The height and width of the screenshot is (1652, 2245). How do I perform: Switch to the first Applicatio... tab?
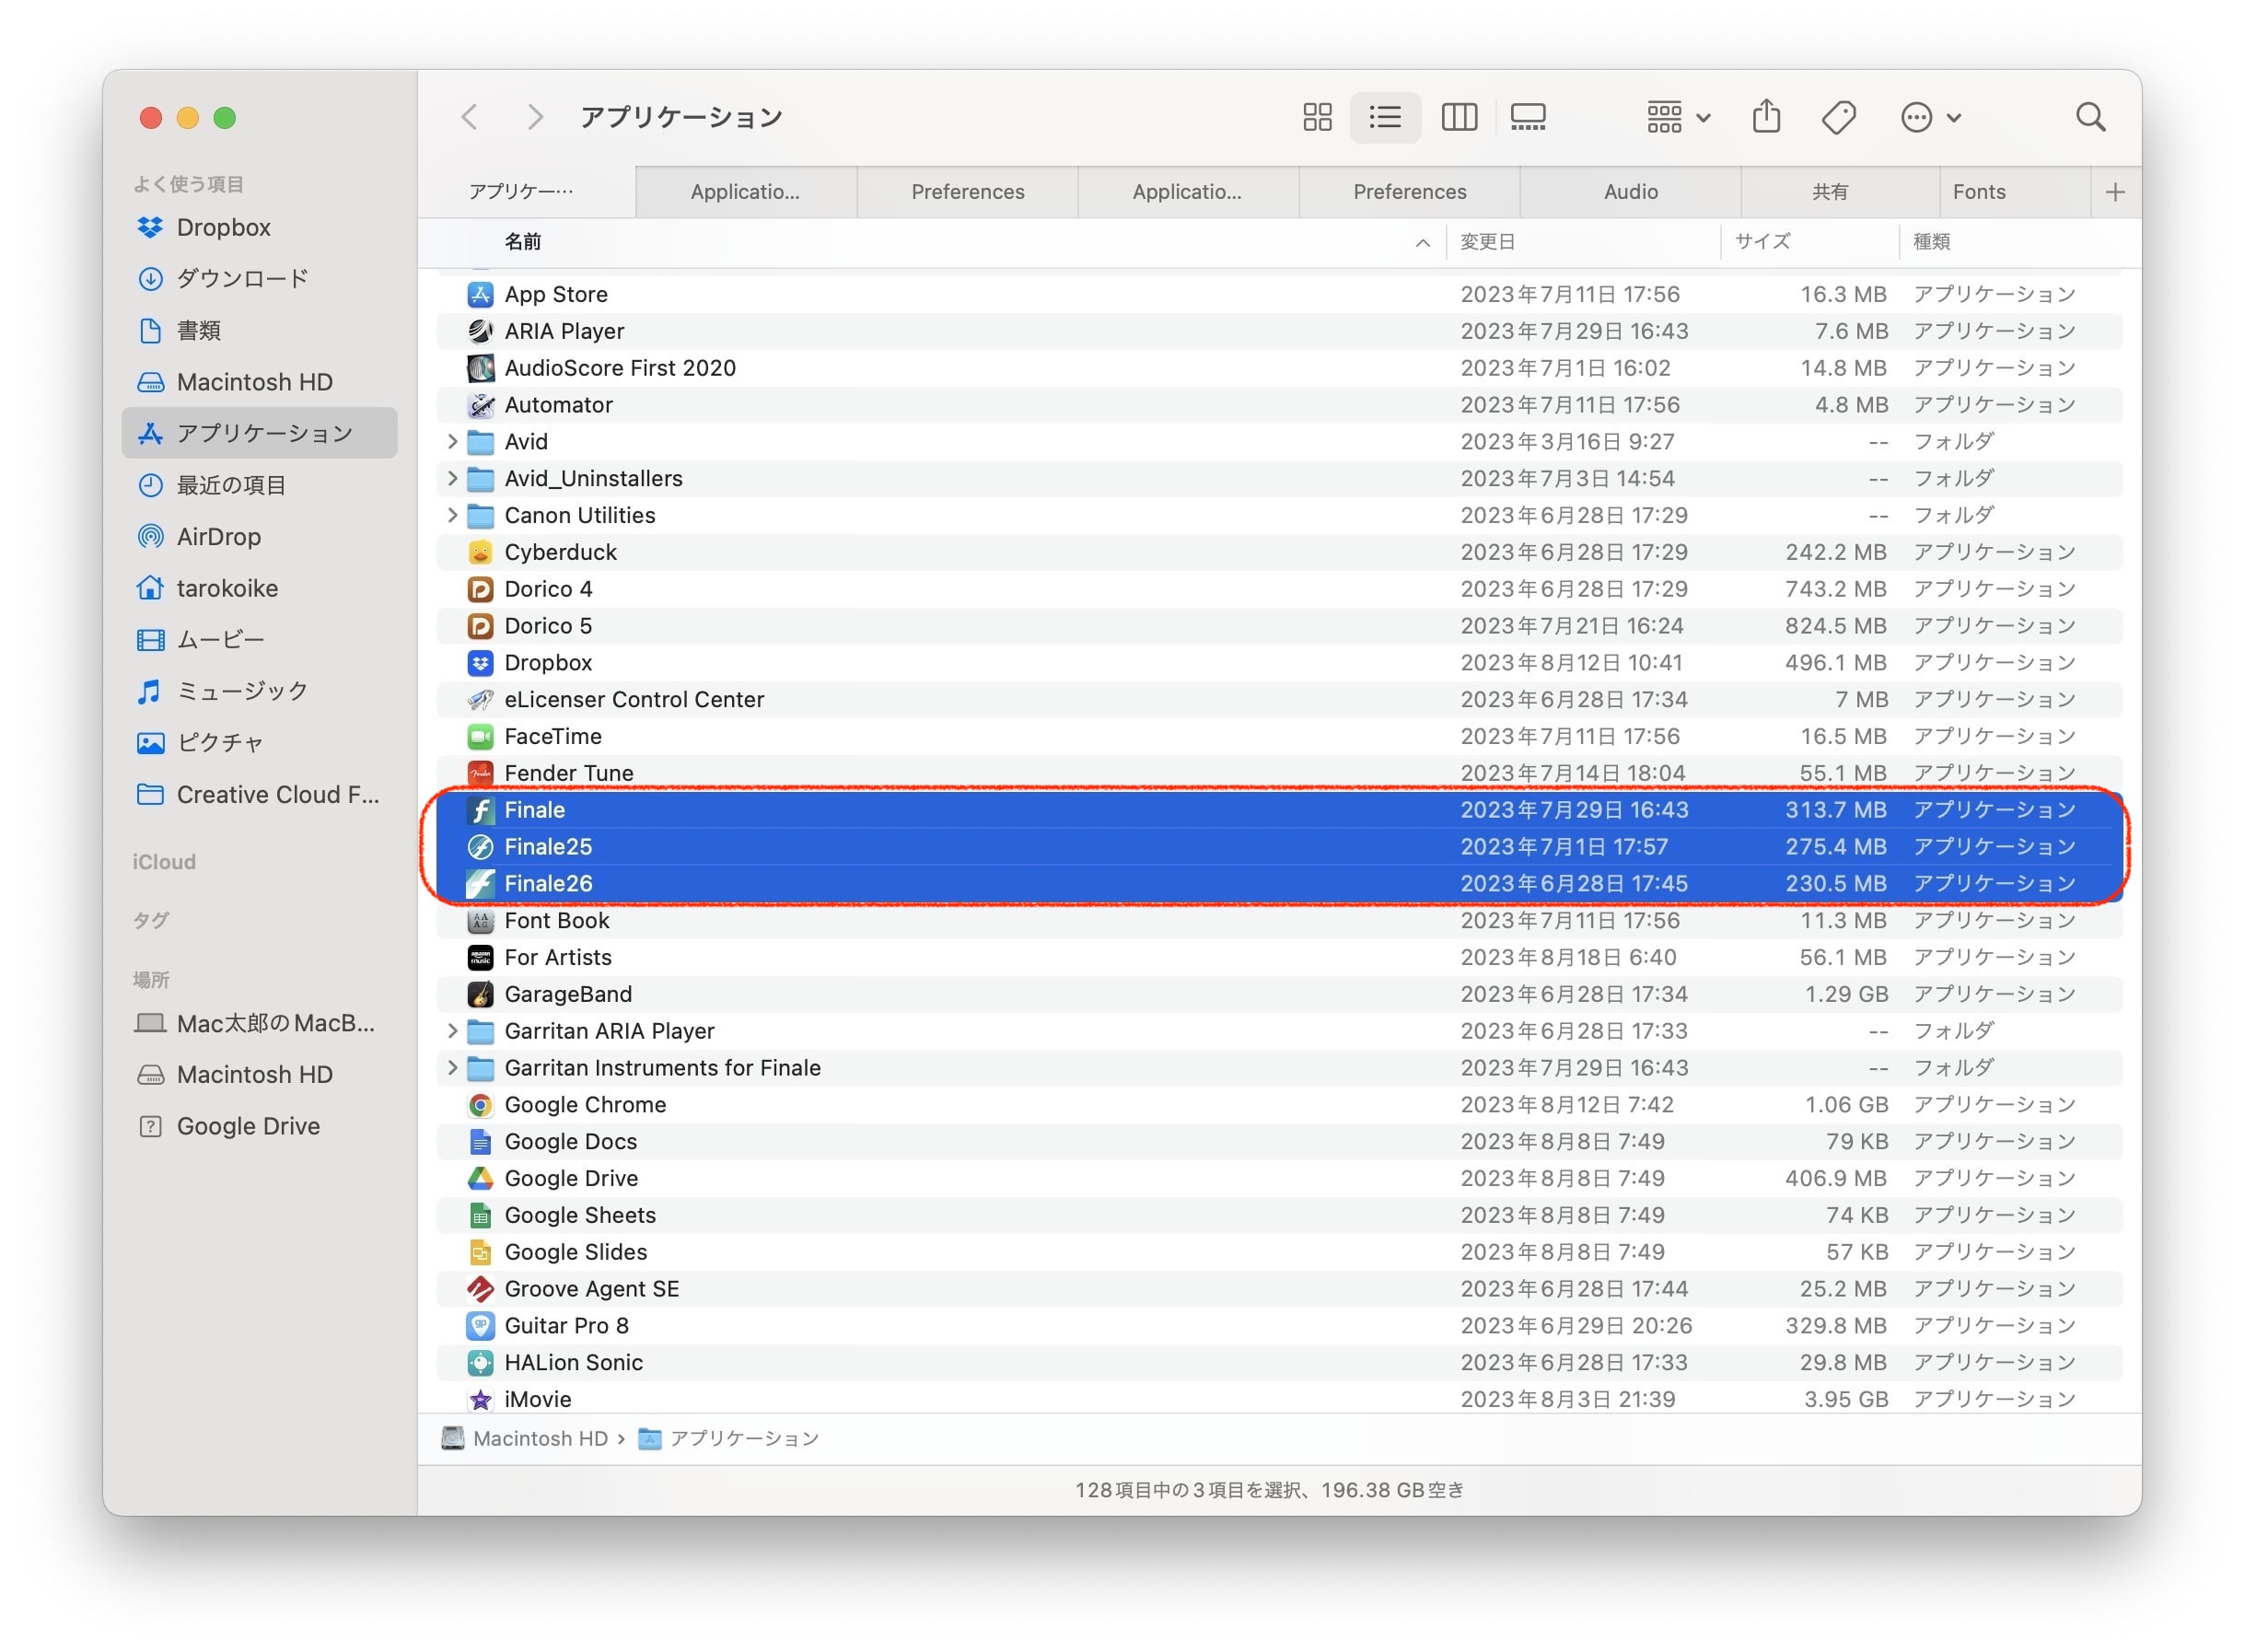click(x=745, y=192)
